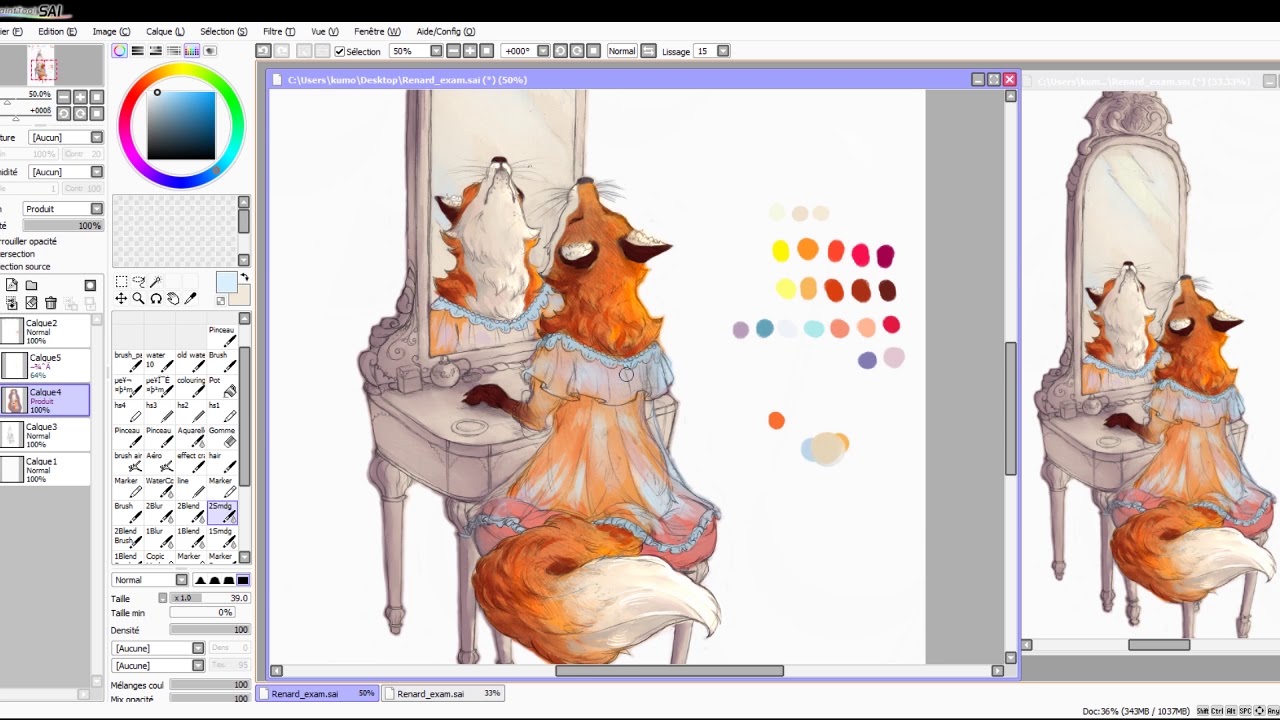This screenshot has height=720, width=1280.
Task: Choose the Gomme eraser brush
Action: pyautogui.click(x=222, y=437)
